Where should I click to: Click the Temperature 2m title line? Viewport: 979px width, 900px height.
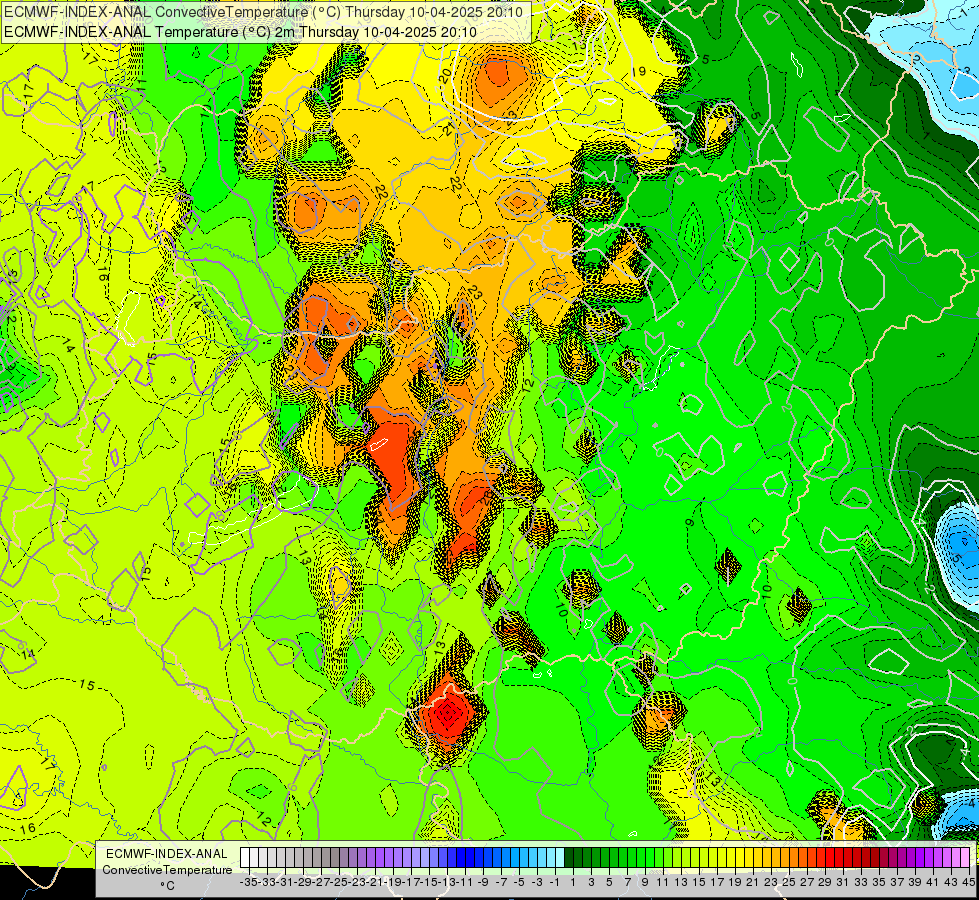coord(240,32)
